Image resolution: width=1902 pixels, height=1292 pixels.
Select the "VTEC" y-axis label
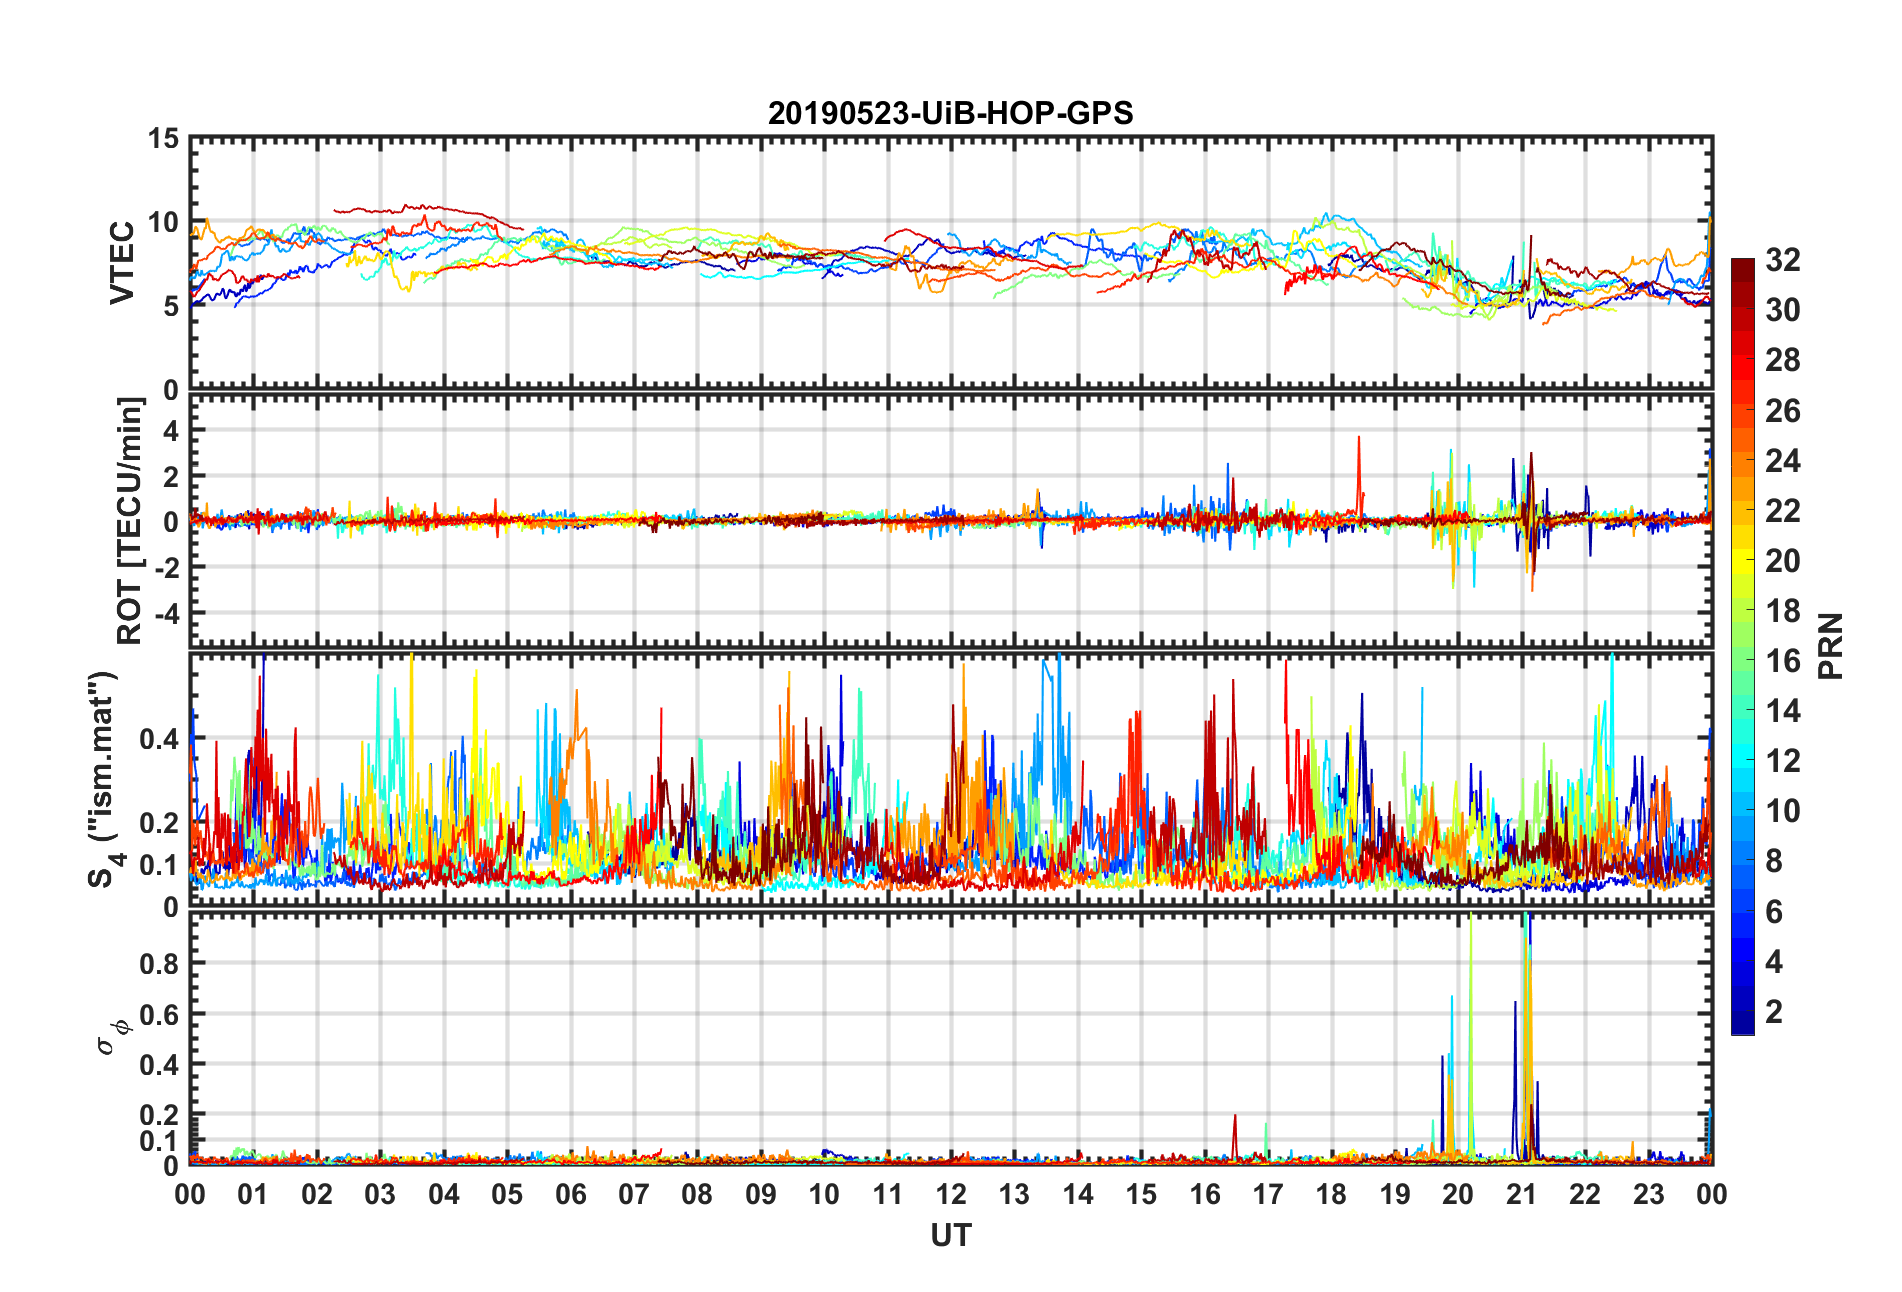point(122,263)
